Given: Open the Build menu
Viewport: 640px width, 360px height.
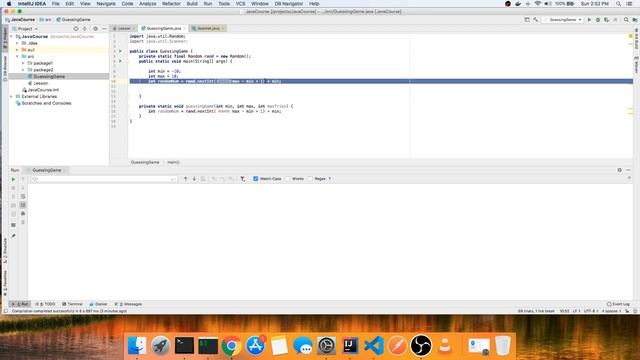Looking at the screenshot, I should (192, 4).
